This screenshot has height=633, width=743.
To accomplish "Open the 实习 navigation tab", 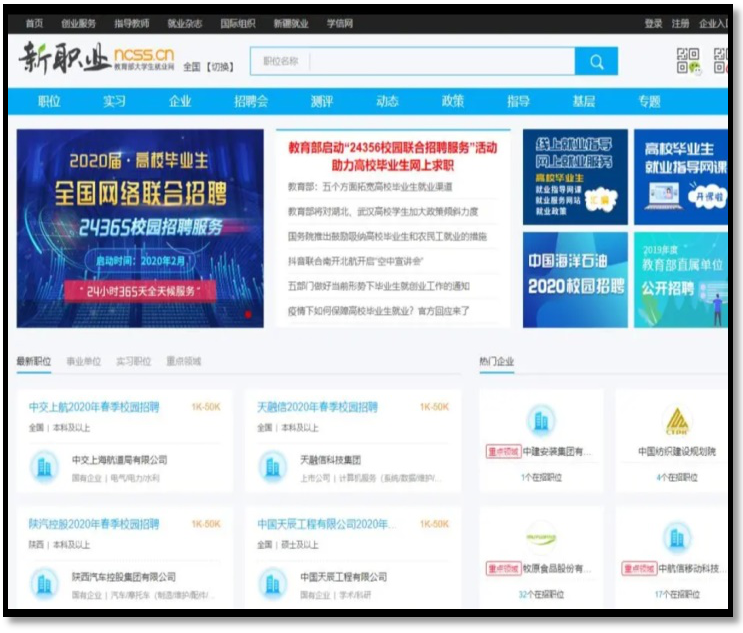I will point(115,101).
